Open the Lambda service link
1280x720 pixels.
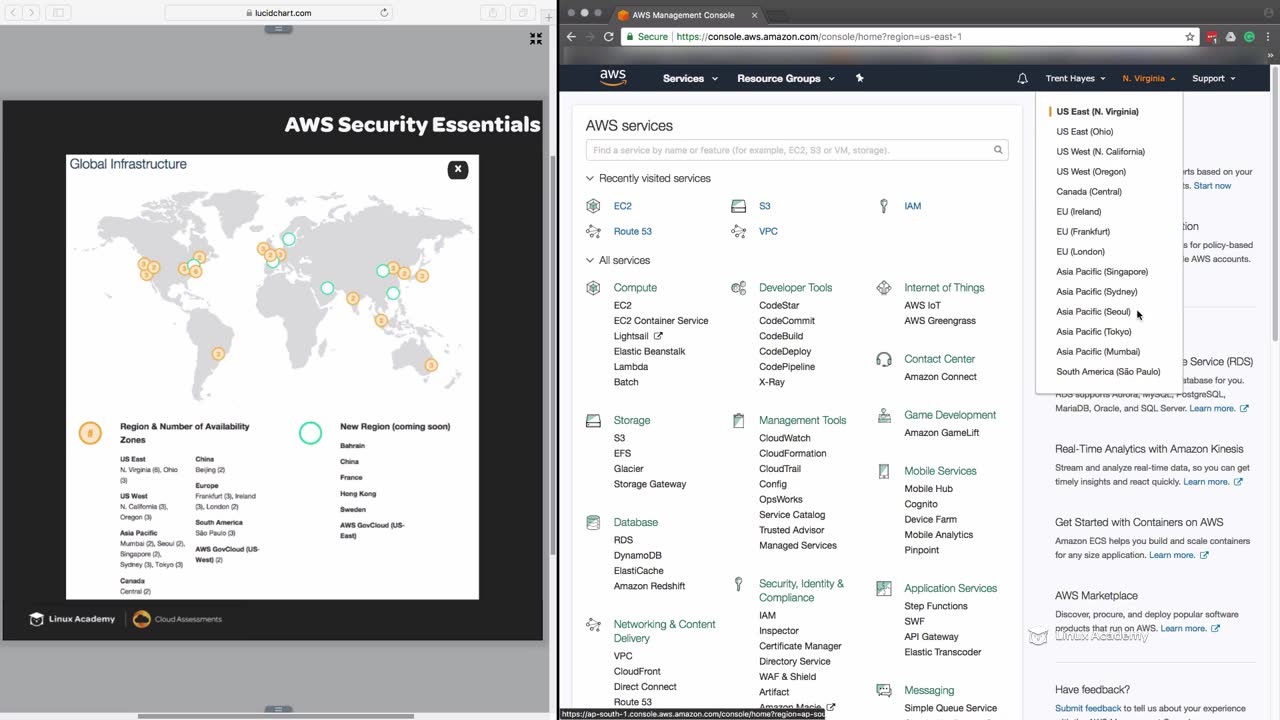630,367
